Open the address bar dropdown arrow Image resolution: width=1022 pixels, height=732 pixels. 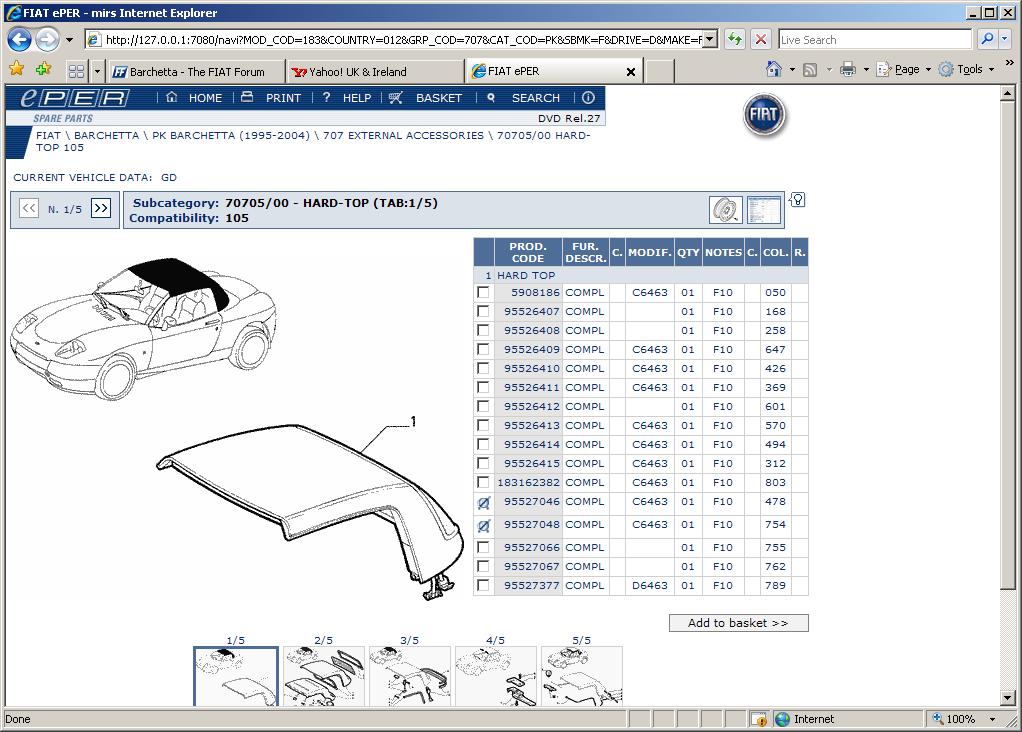[x=710, y=40]
